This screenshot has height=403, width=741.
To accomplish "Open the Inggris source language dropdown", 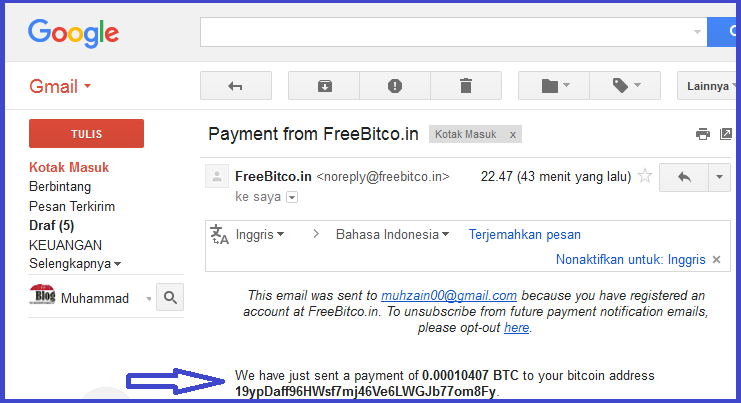I will point(260,234).
